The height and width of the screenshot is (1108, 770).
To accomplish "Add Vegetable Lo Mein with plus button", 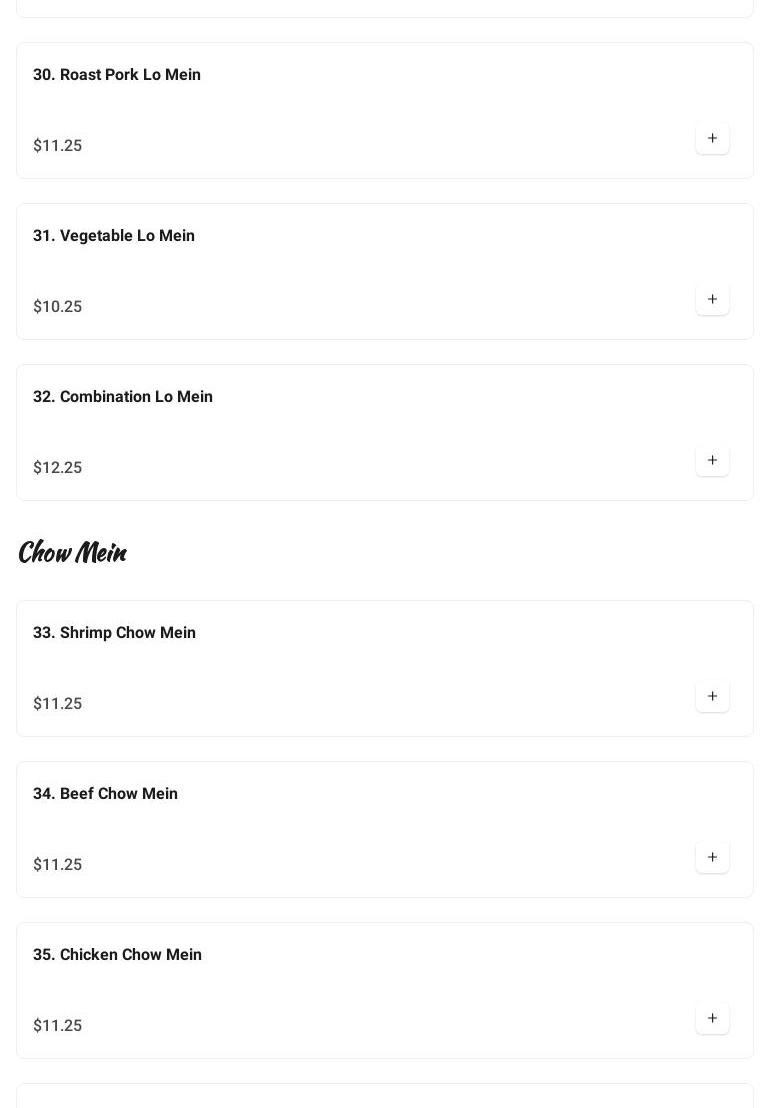I will (712, 299).
